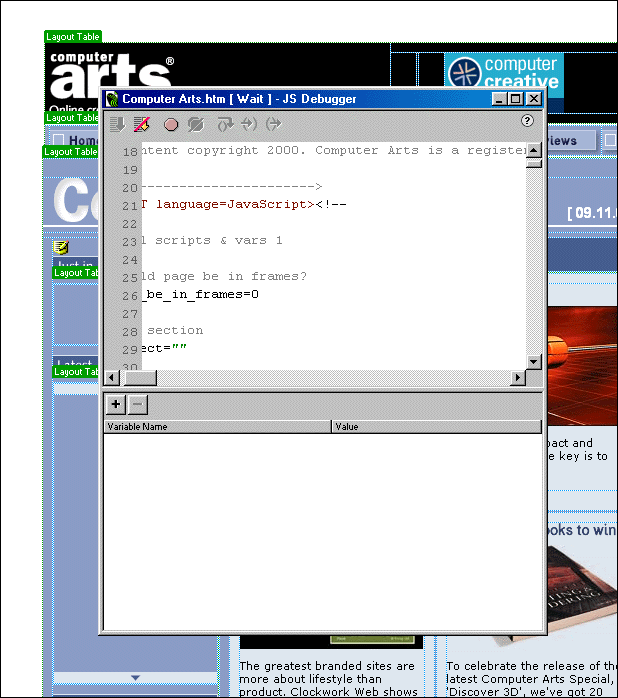Click line number 26 in the gutter
The width and height of the screenshot is (618, 698).
130,296
